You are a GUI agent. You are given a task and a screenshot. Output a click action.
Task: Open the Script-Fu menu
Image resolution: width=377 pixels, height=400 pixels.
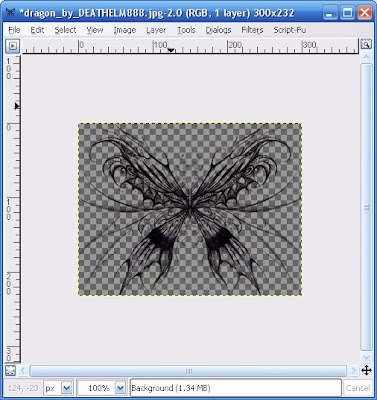pyautogui.click(x=290, y=30)
